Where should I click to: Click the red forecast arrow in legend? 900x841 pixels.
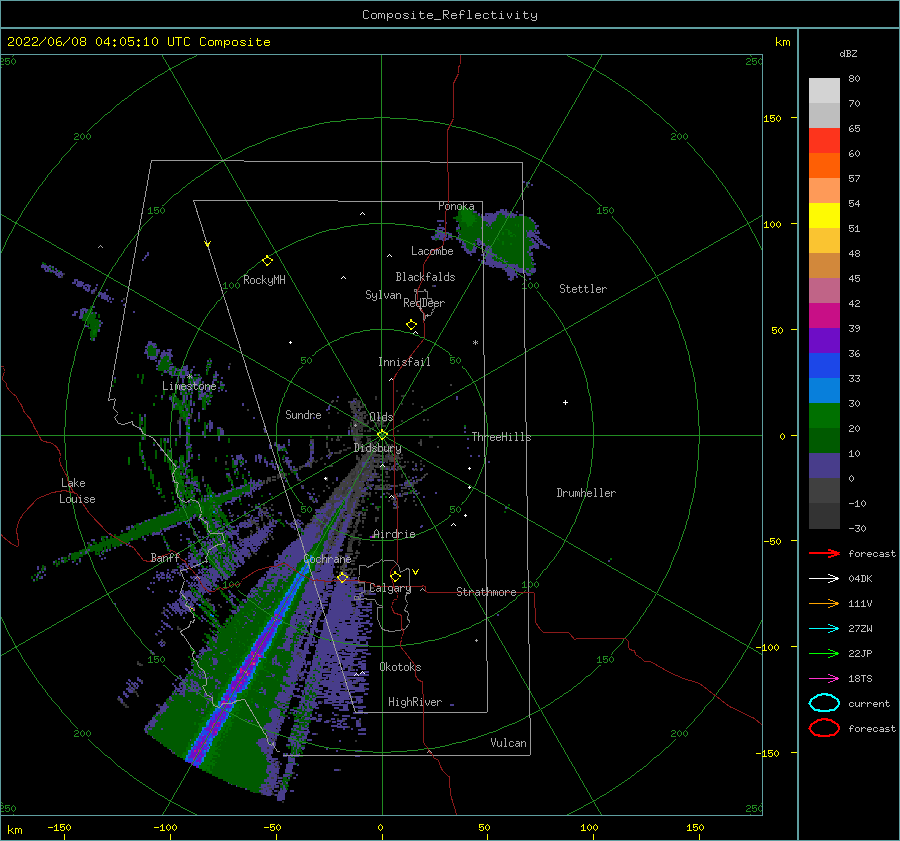(824, 553)
